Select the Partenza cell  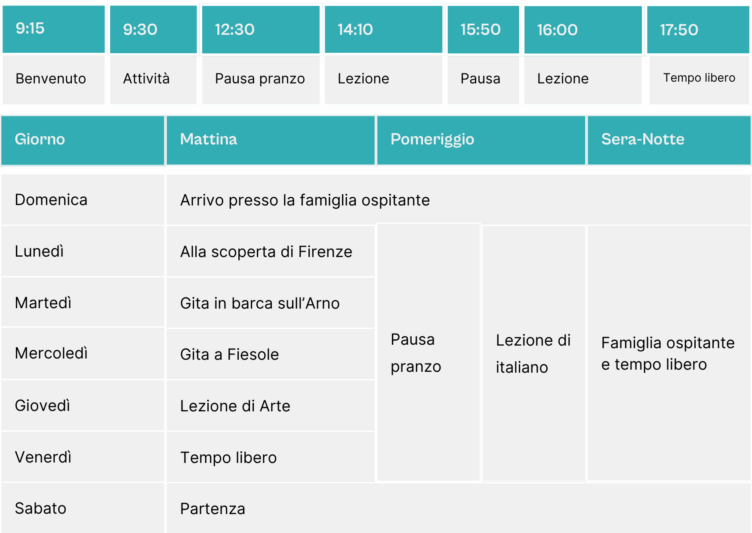pos(213,509)
